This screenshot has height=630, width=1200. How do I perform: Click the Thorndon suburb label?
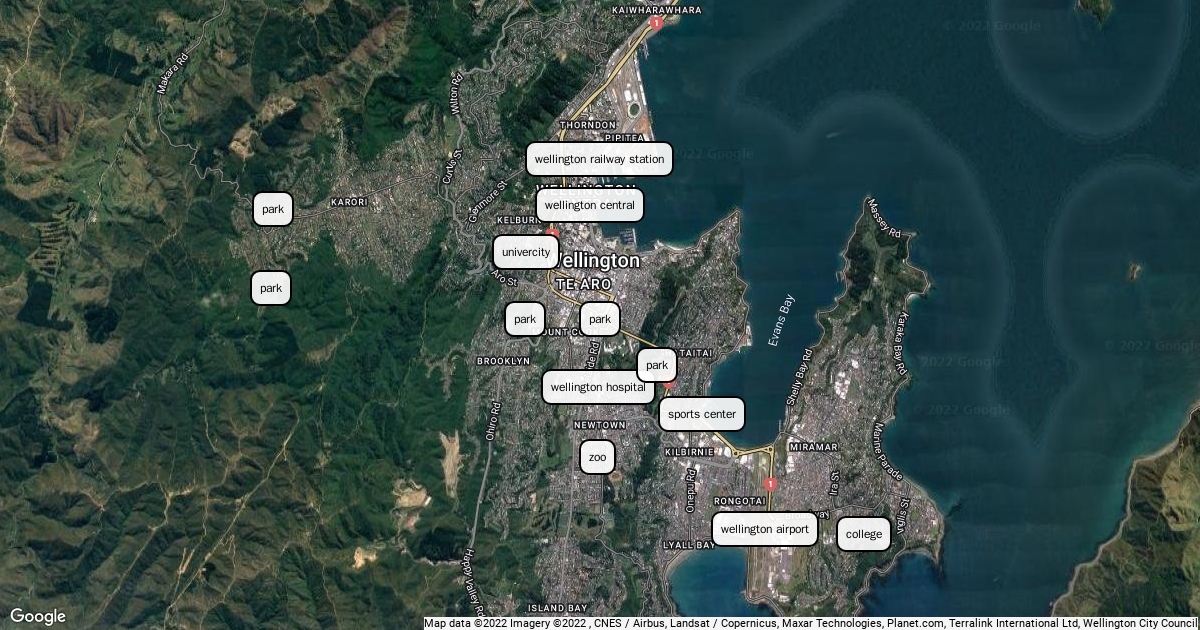(594, 125)
